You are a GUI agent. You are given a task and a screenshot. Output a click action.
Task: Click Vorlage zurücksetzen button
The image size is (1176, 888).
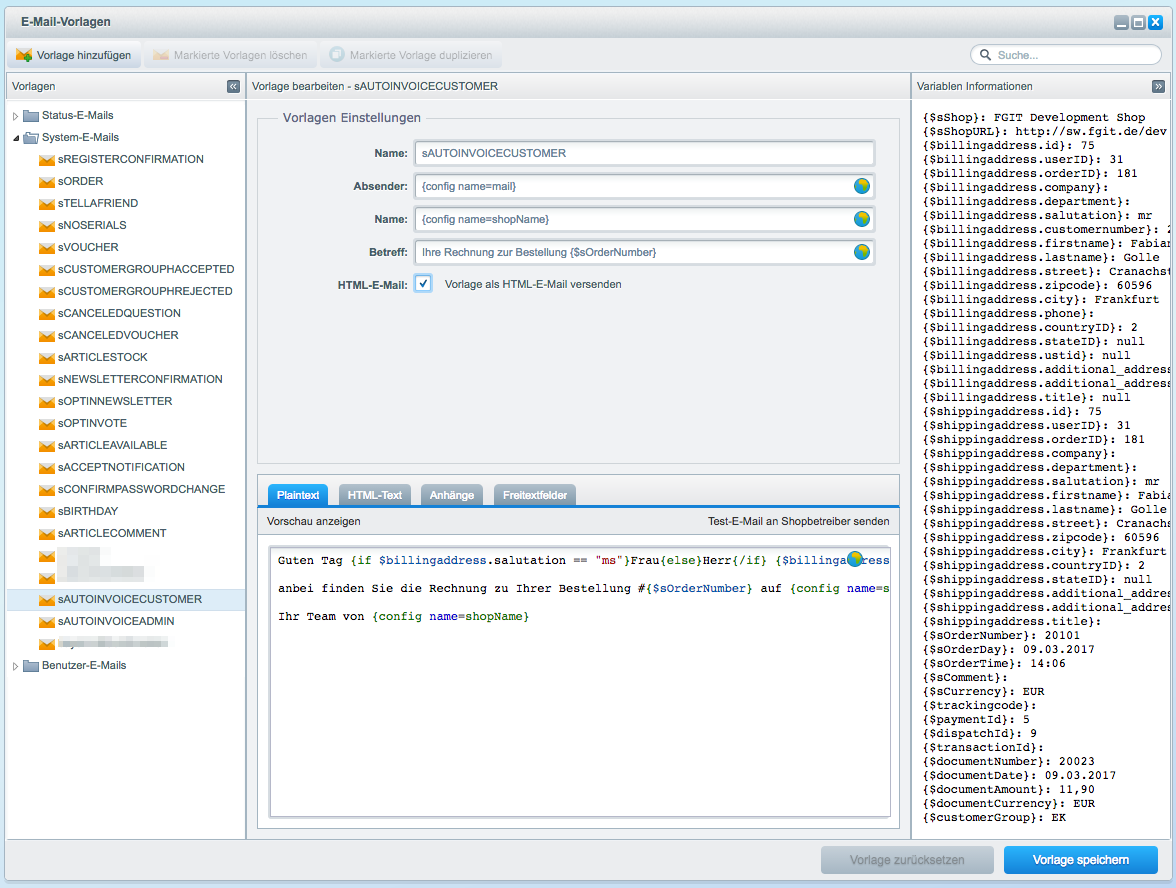point(907,860)
